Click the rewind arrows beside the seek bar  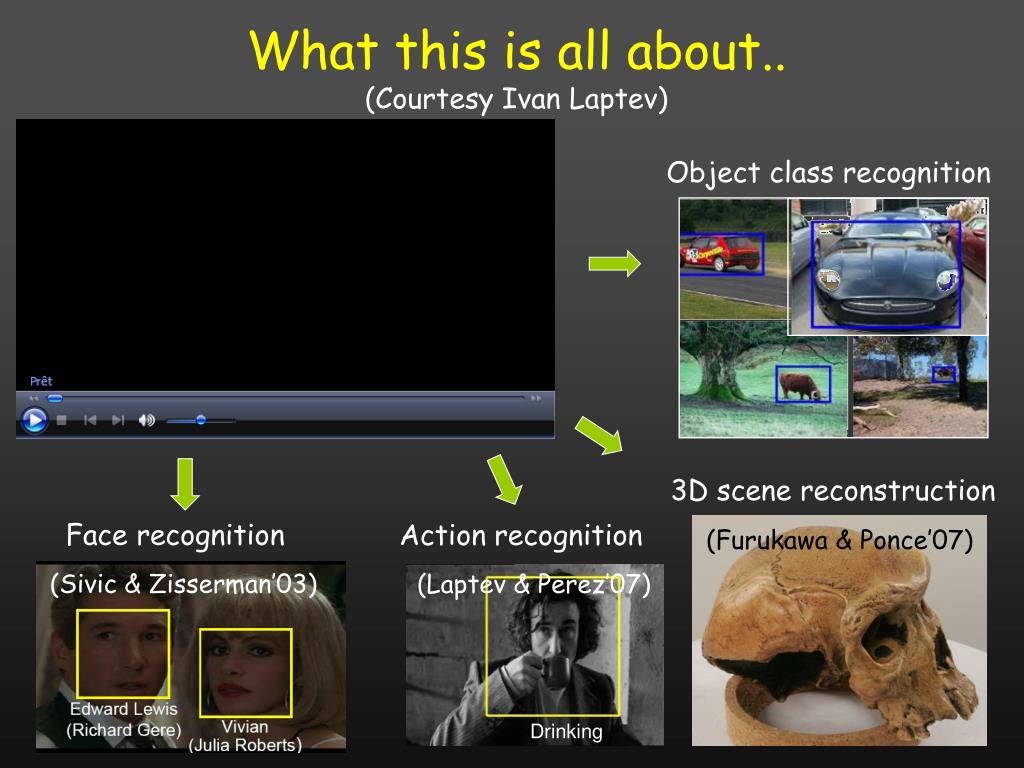pyautogui.click(x=34, y=398)
